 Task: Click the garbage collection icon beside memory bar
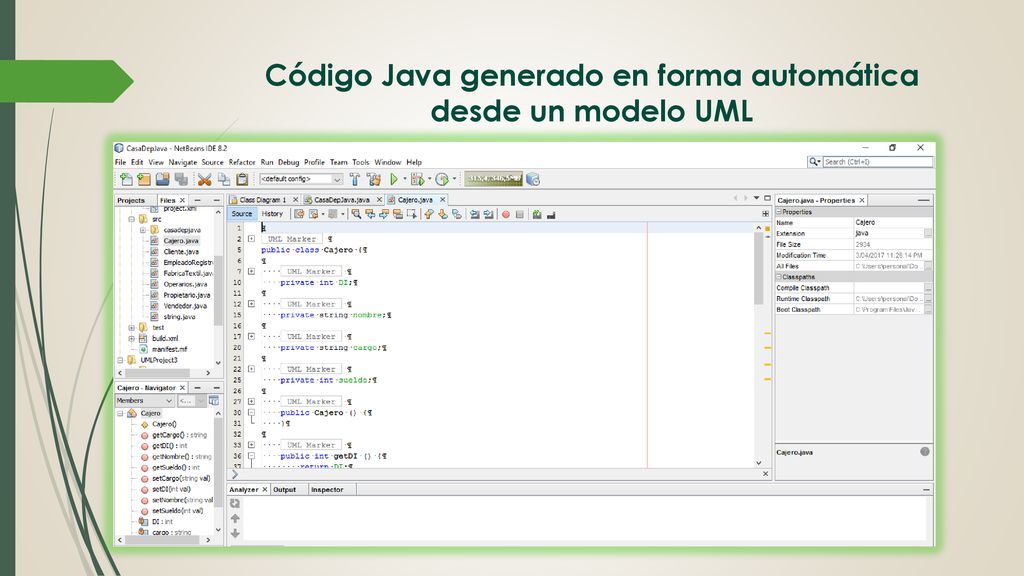pos(533,179)
